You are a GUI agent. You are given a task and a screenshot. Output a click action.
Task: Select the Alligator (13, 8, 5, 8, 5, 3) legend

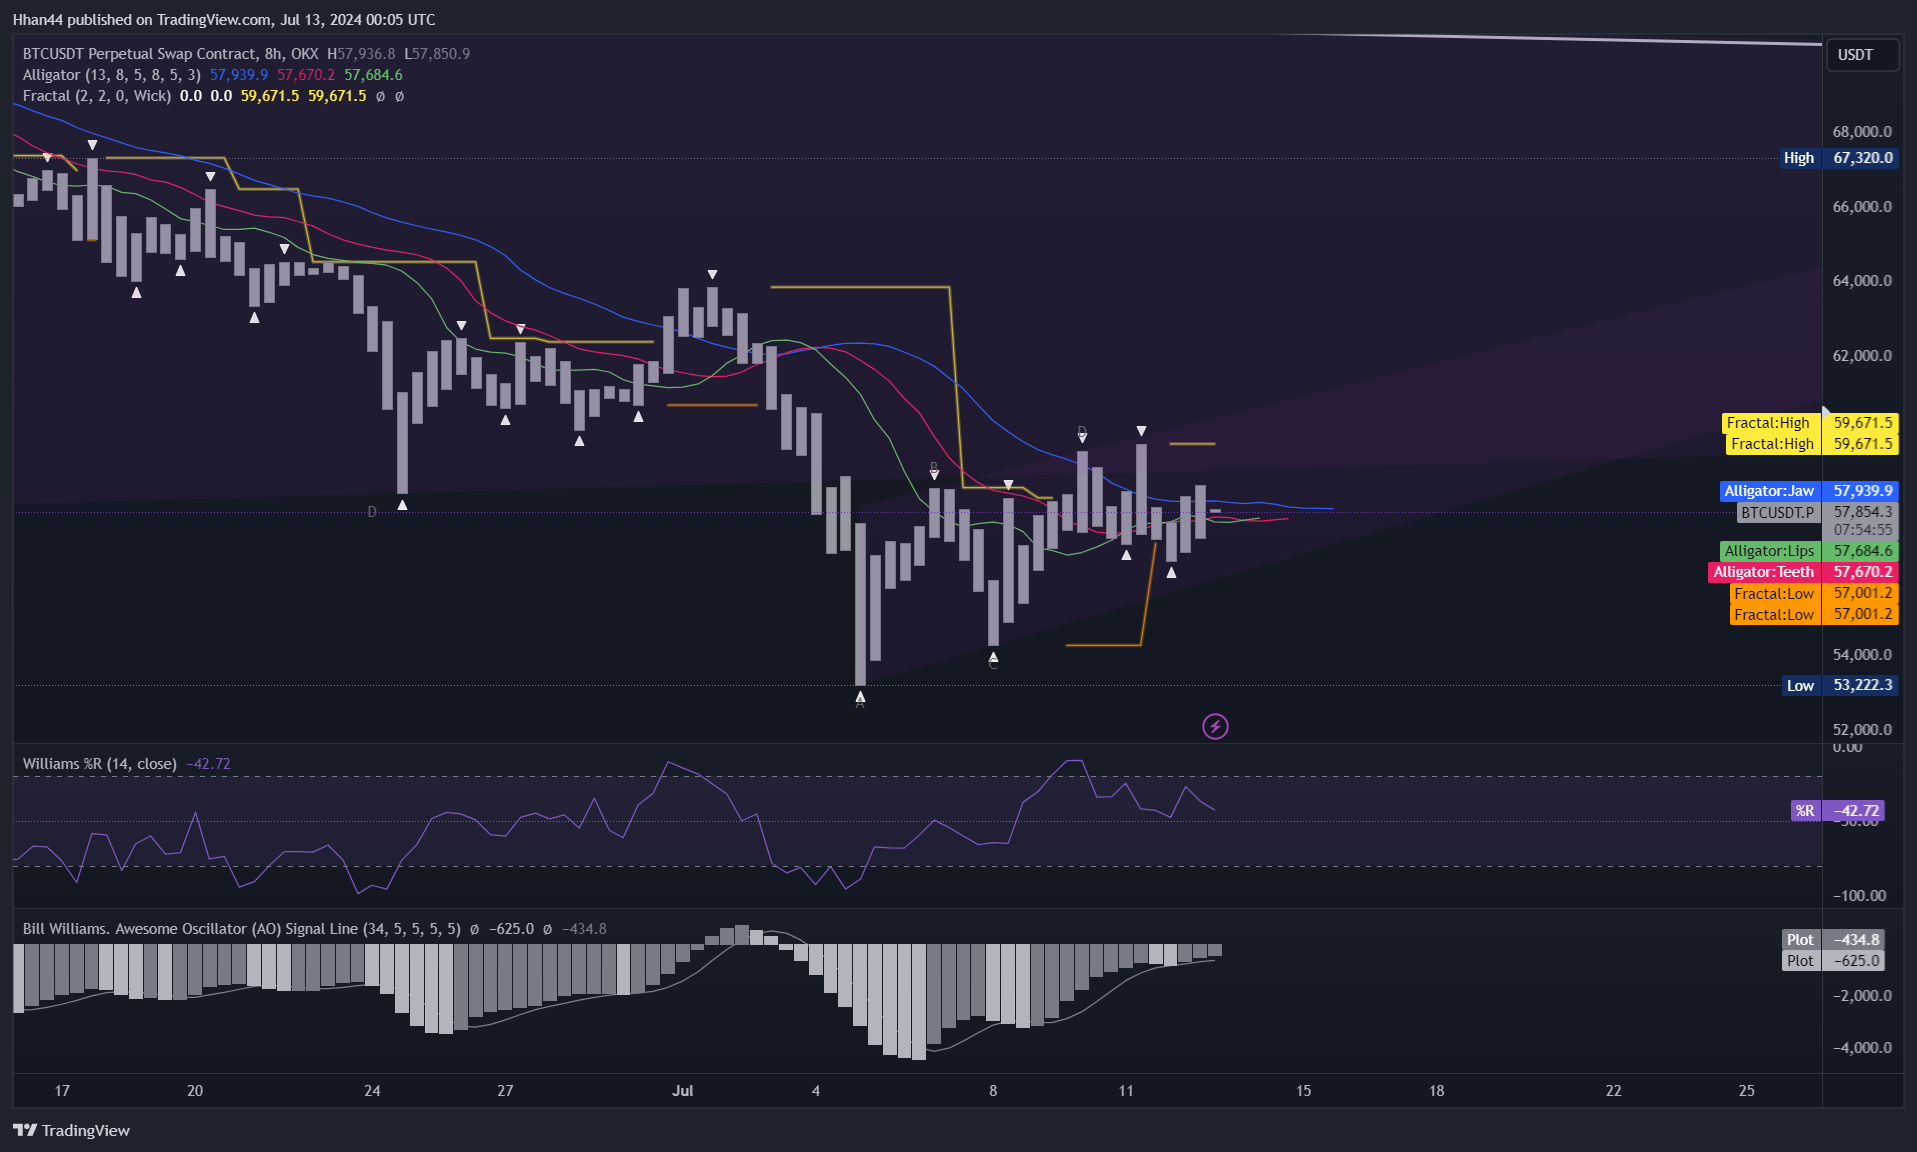coord(112,75)
